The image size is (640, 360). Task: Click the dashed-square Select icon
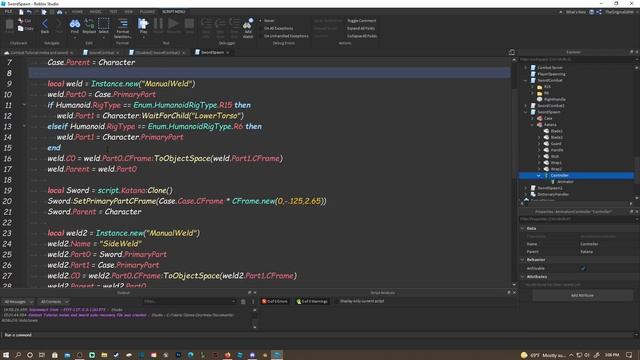click(x=104, y=24)
